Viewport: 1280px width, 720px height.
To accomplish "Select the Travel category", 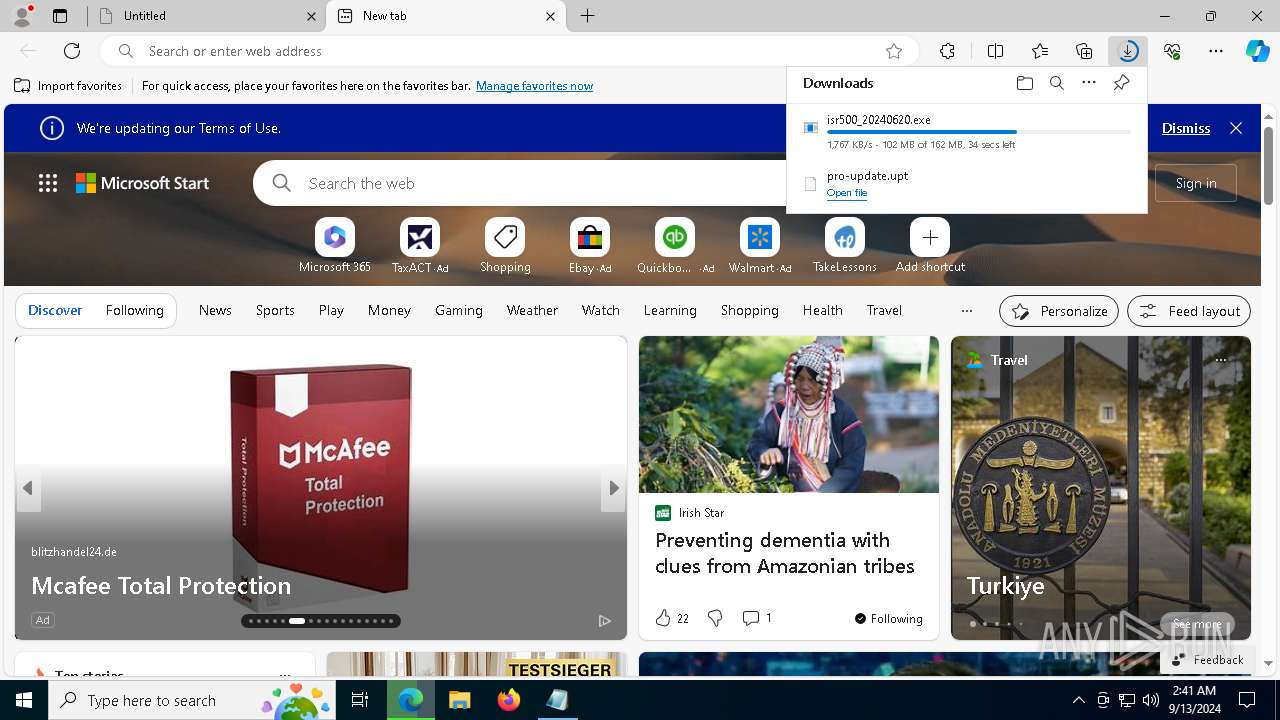I will coord(884,310).
